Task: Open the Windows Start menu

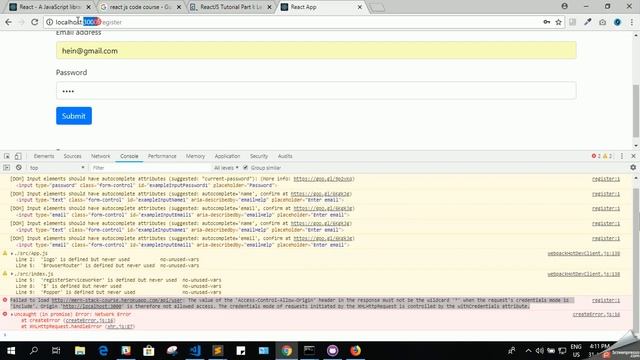Action: click(x=11, y=351)
